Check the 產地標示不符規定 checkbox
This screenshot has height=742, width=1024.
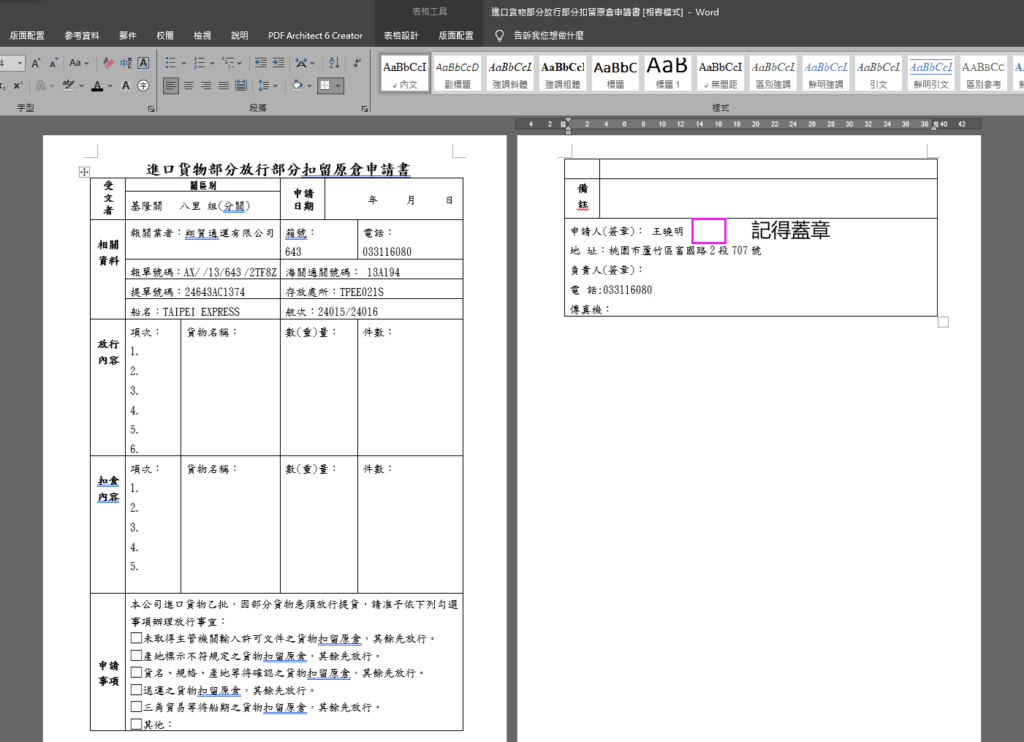click(x=136, y=655)
